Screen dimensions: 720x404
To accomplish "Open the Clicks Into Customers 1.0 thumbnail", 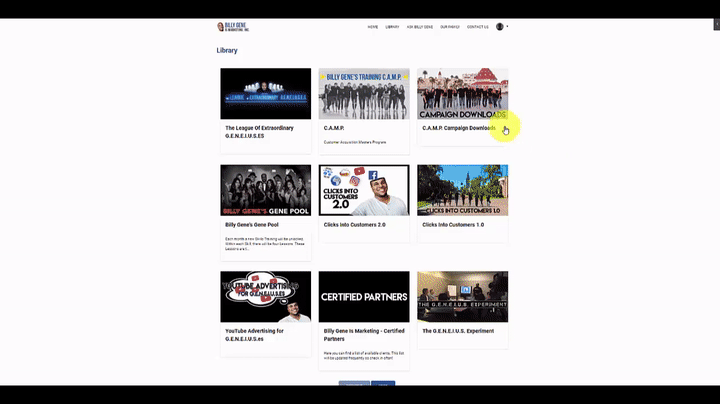I will point(462,190).
